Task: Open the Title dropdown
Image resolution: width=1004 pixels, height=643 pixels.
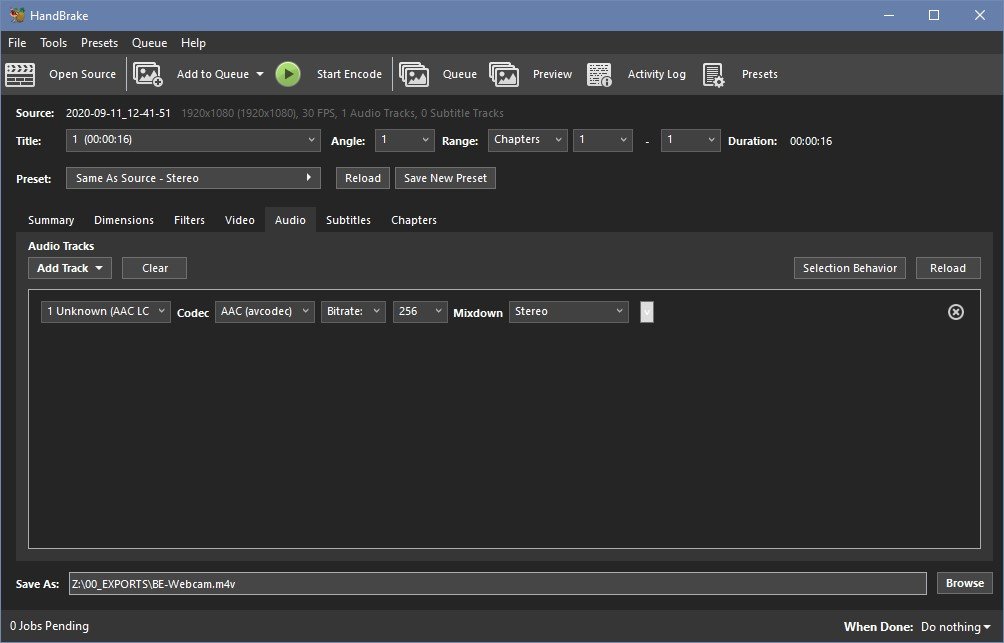Action: [x=193, y=141]
